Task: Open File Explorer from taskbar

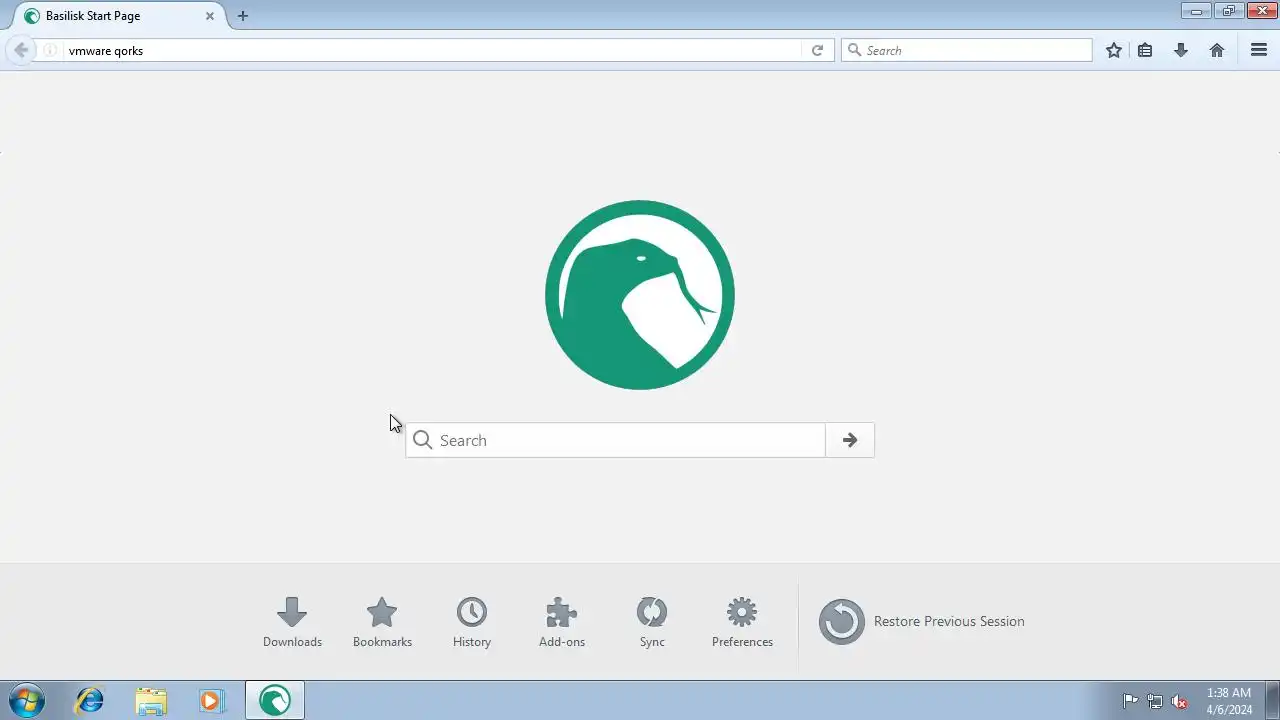Action: [151, 700]
